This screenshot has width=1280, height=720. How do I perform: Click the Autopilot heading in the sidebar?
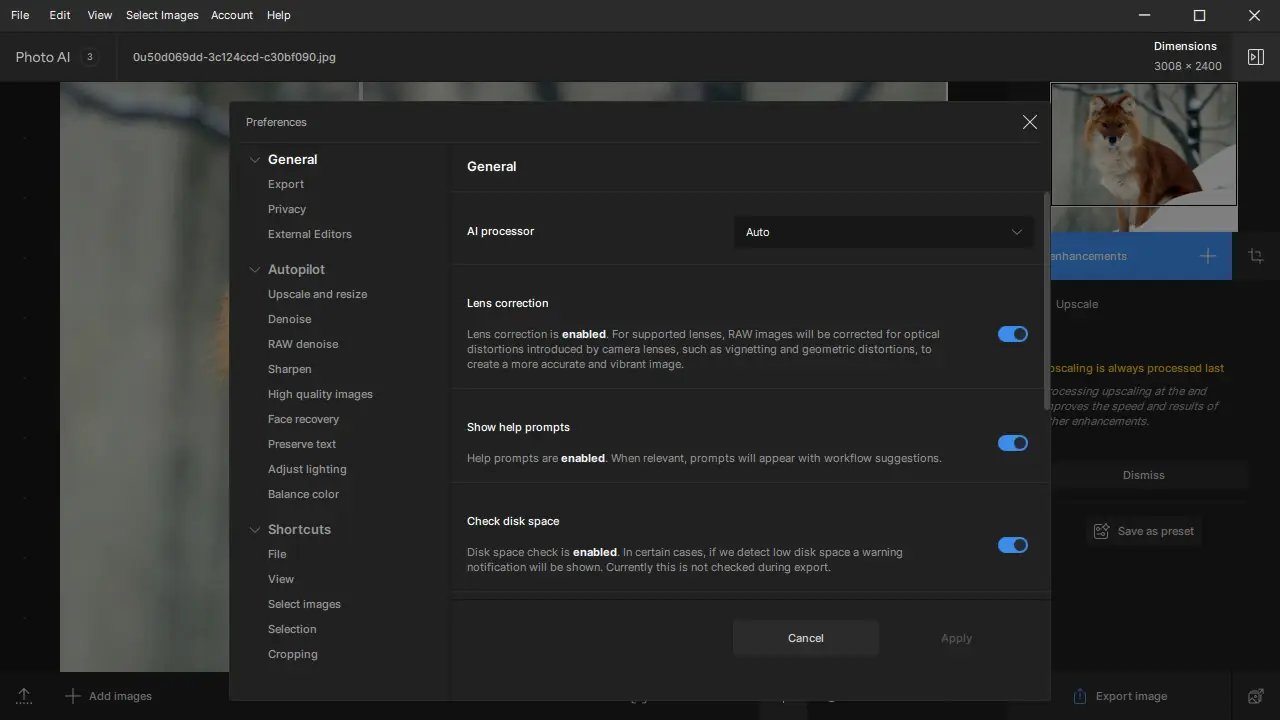point(296,269)
